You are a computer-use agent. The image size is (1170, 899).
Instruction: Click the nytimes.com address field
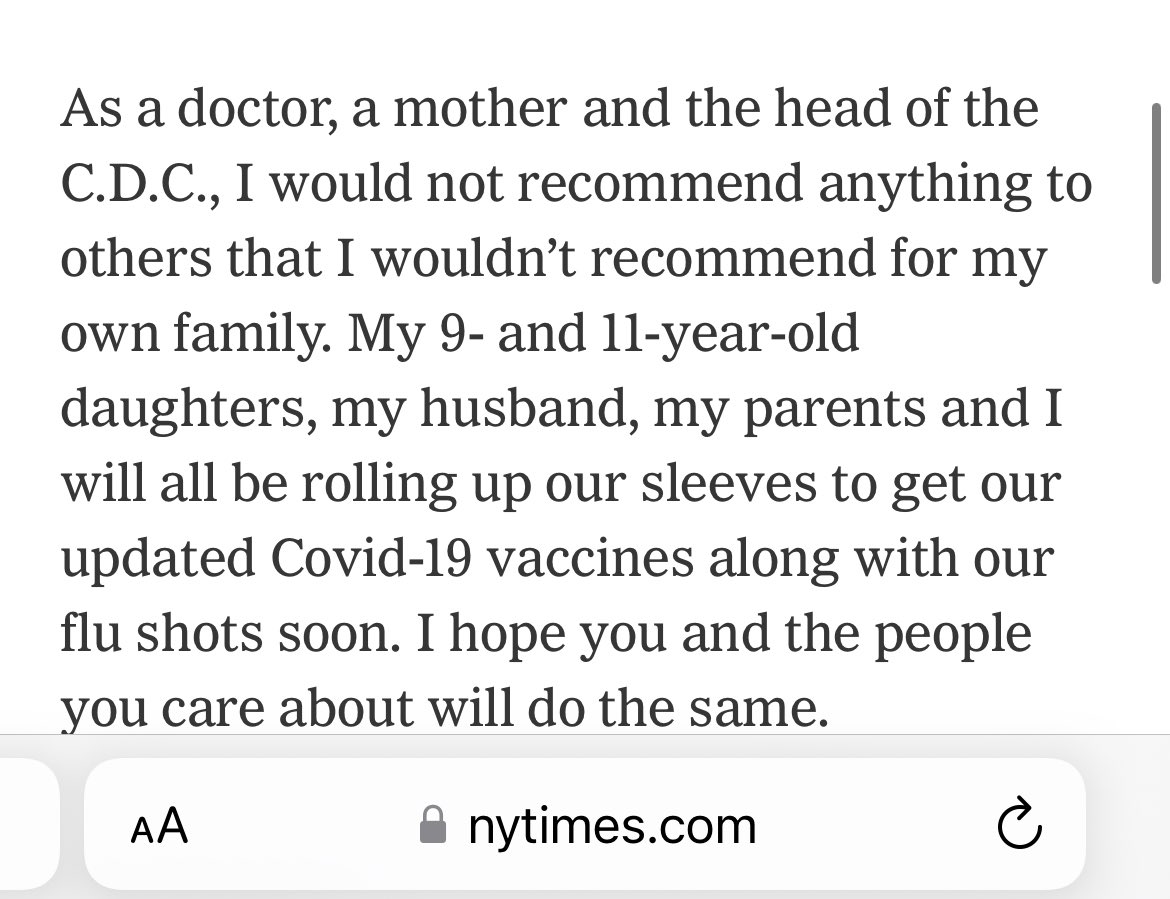coord(610,826)
